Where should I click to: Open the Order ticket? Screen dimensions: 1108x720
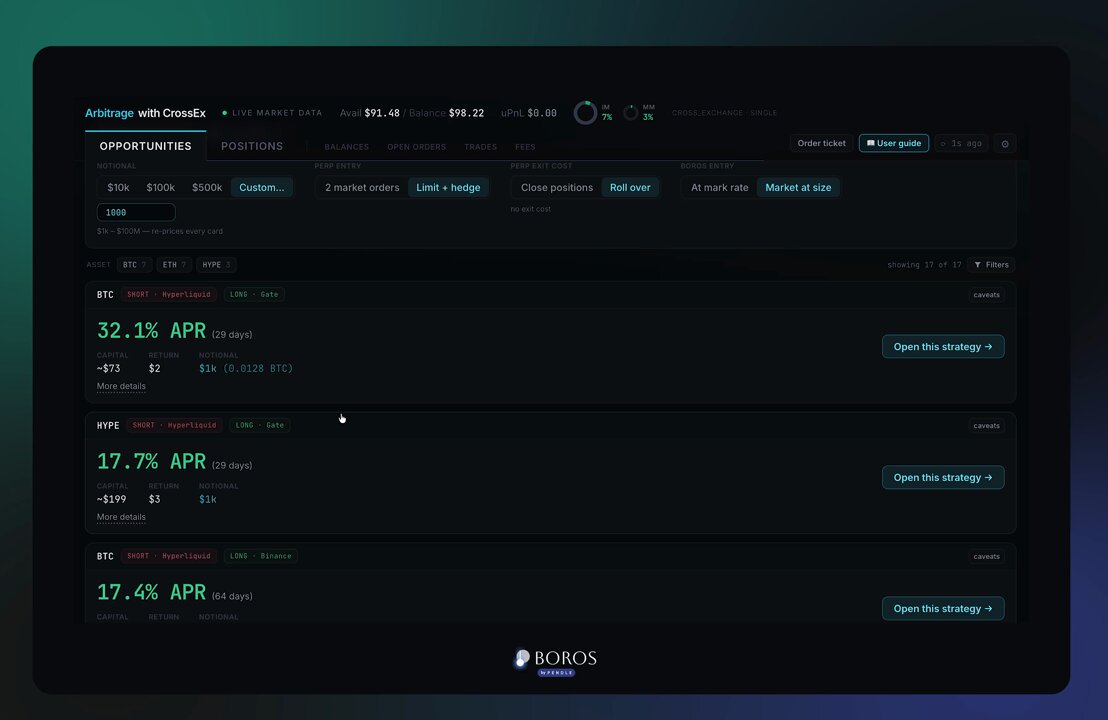[821, 143]
